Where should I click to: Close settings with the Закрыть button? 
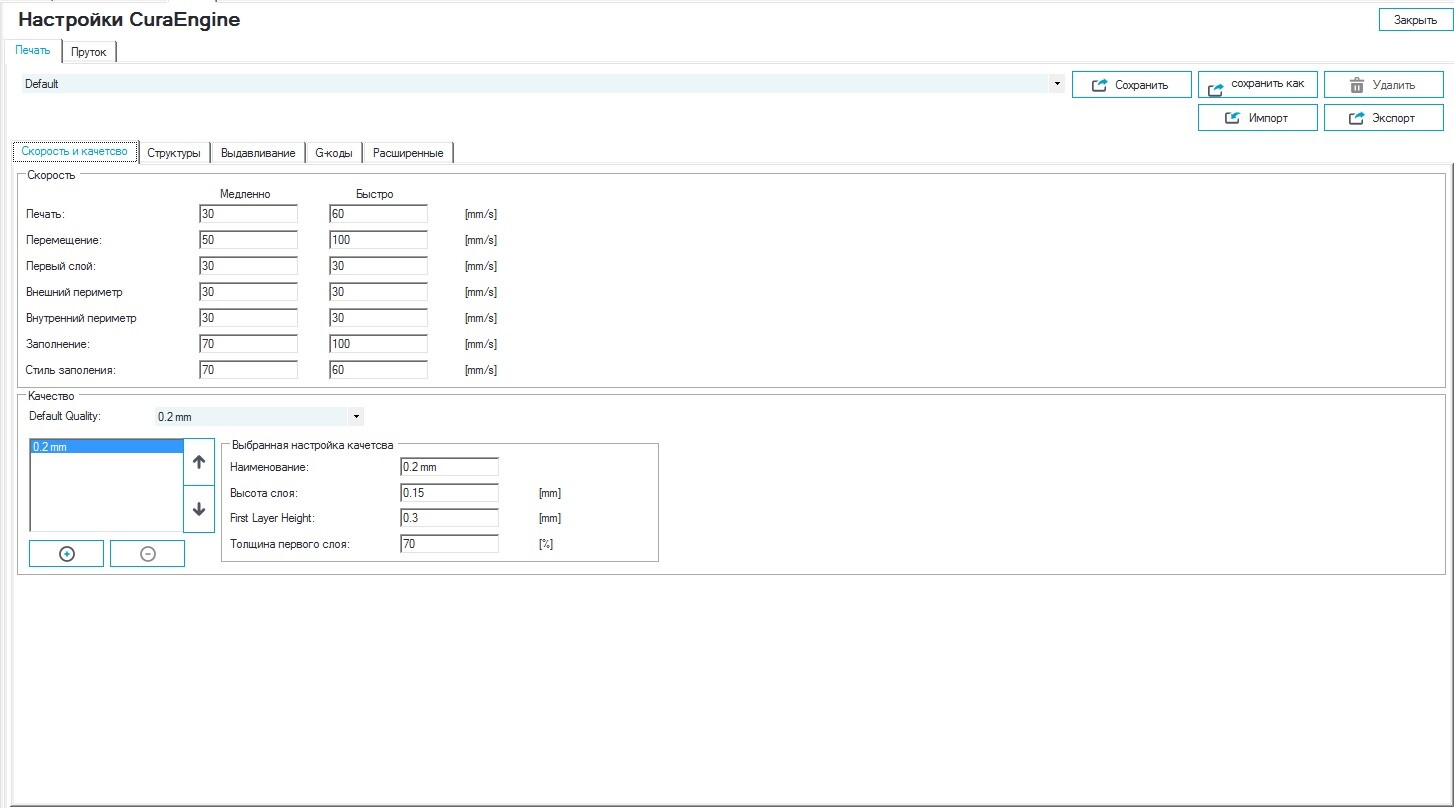[1415, 20]
